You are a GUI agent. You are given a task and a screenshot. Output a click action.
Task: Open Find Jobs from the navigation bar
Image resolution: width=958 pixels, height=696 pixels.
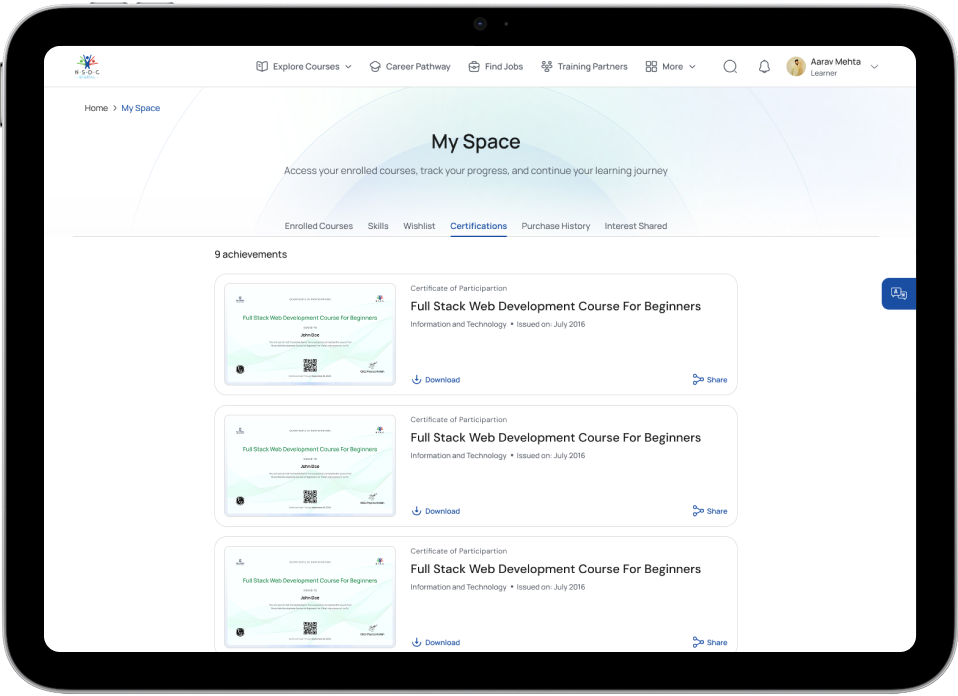(495, 67)
